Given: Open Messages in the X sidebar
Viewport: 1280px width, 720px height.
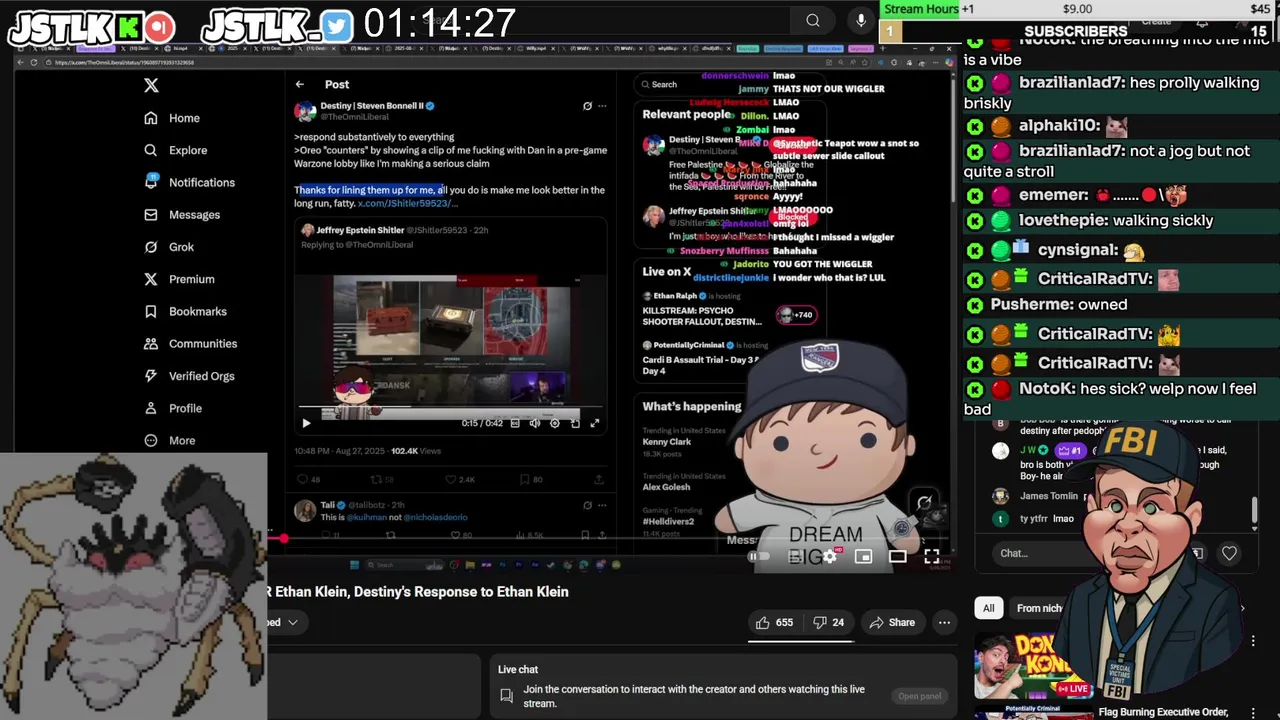Looking at the screenshot, I should coord(181,214).
